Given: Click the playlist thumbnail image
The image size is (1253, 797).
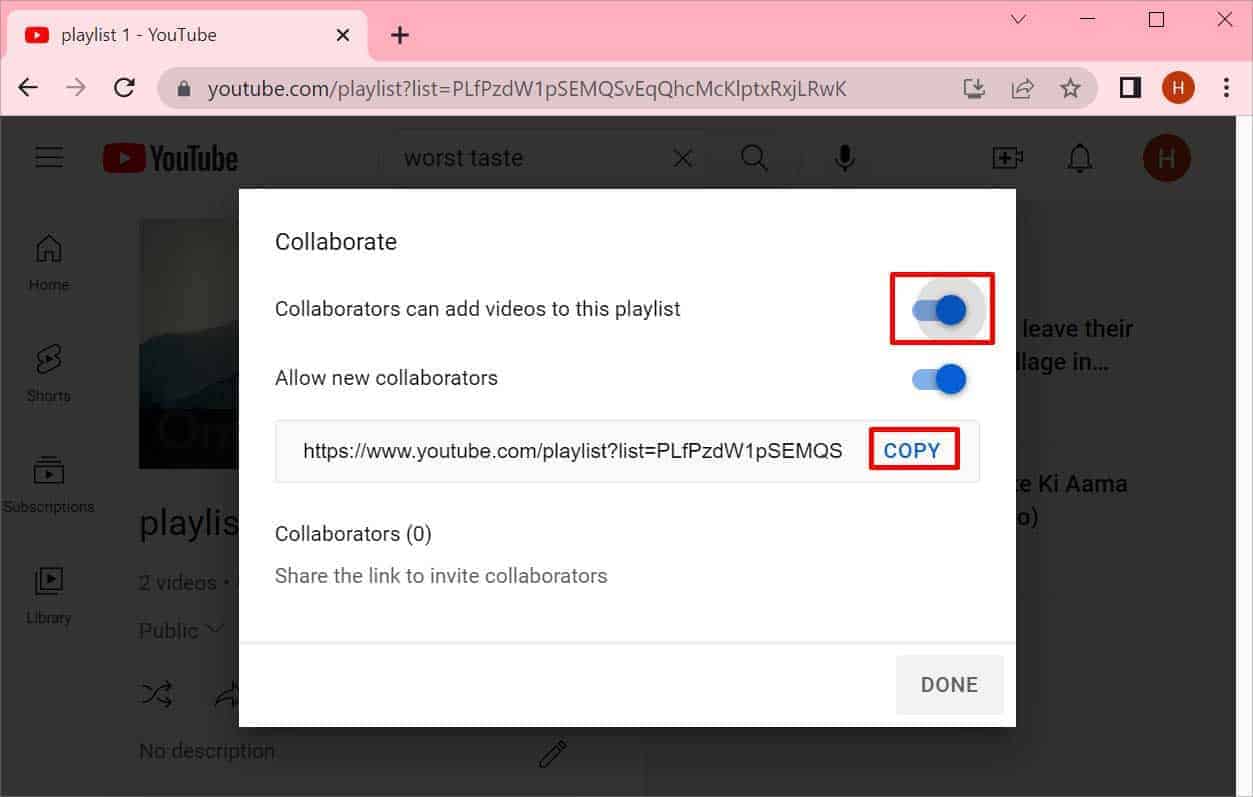Looking at the screenshot, I should [189, 345].
